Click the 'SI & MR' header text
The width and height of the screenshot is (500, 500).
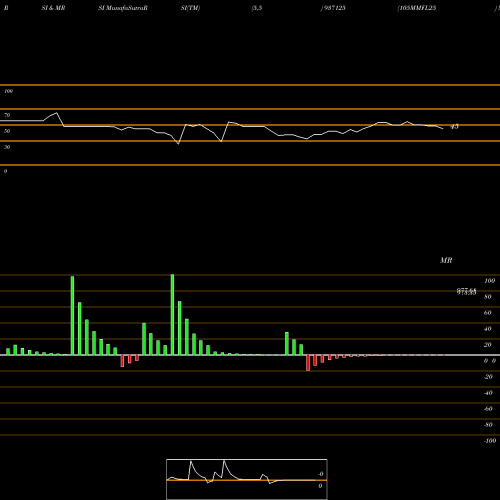pyautogui.click(x=53, y=8)
